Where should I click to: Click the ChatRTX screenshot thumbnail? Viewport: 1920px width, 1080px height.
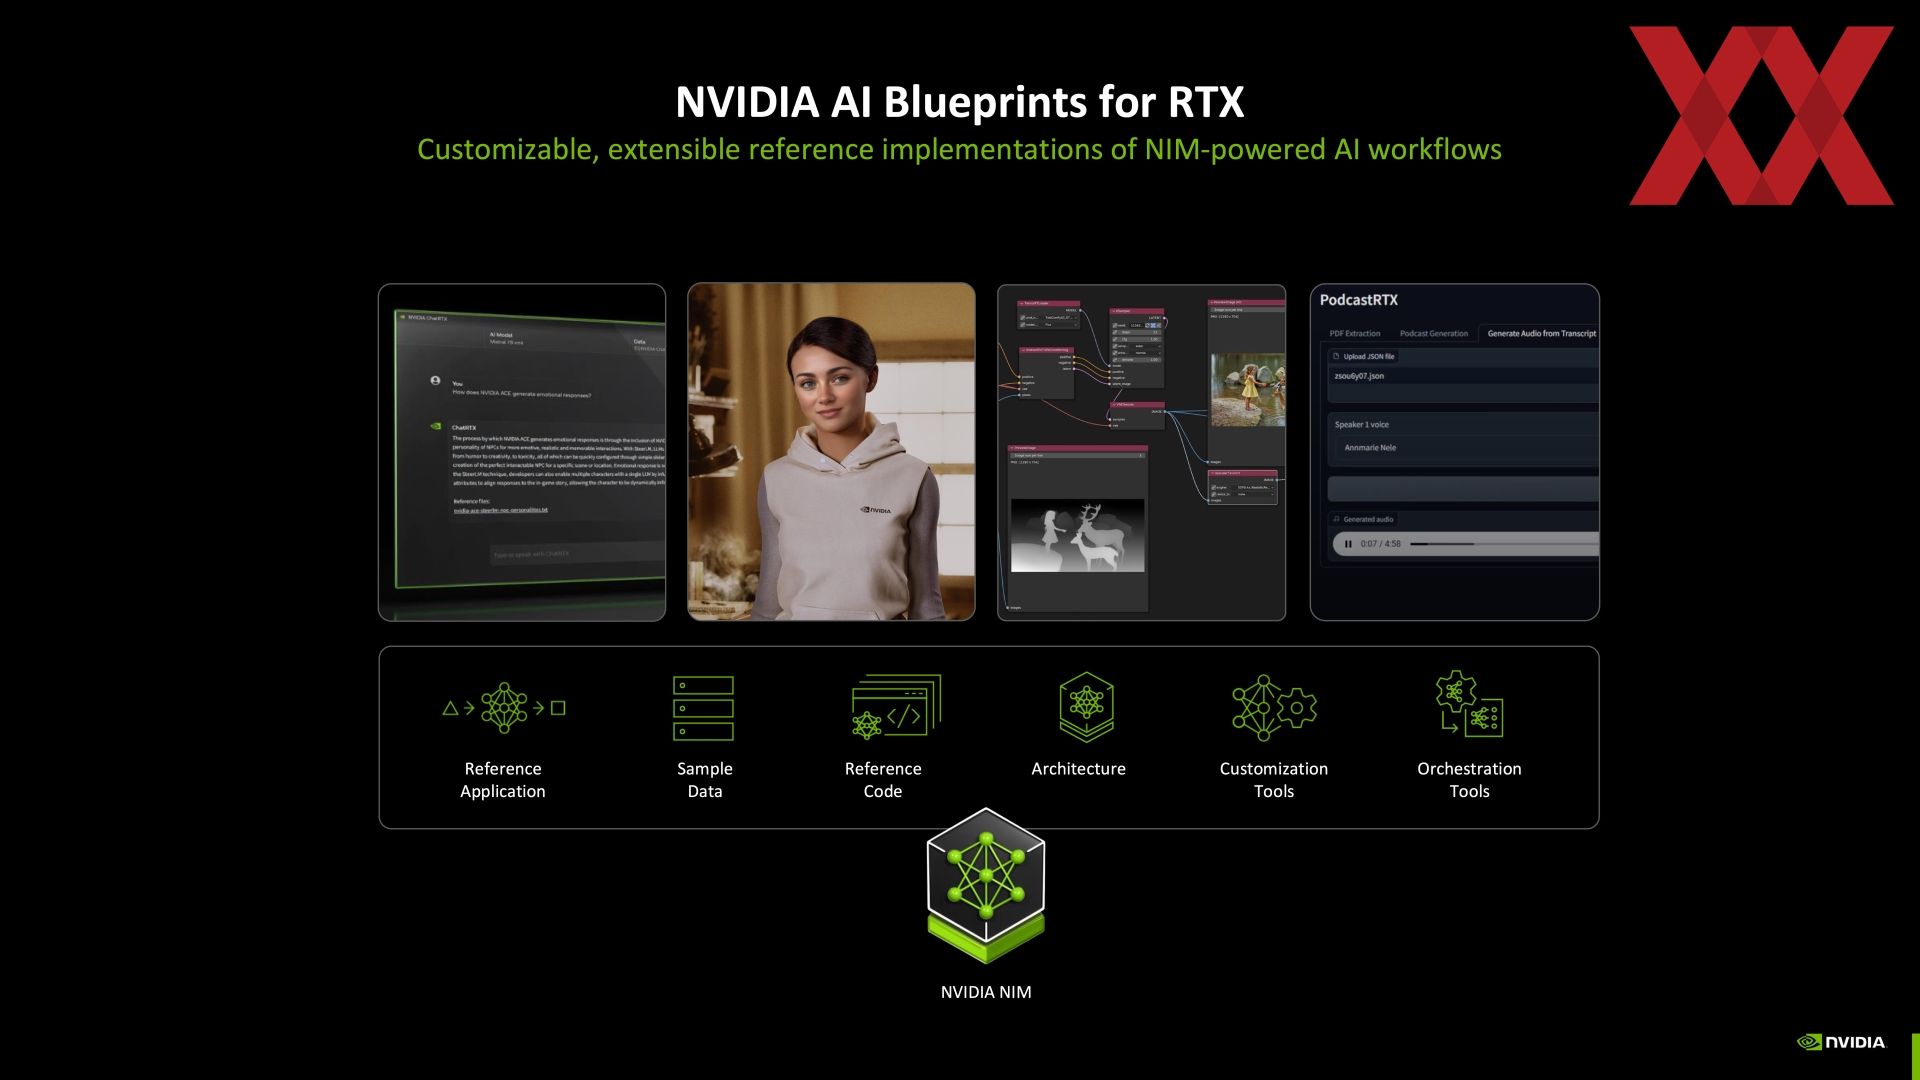pos(522,452)
